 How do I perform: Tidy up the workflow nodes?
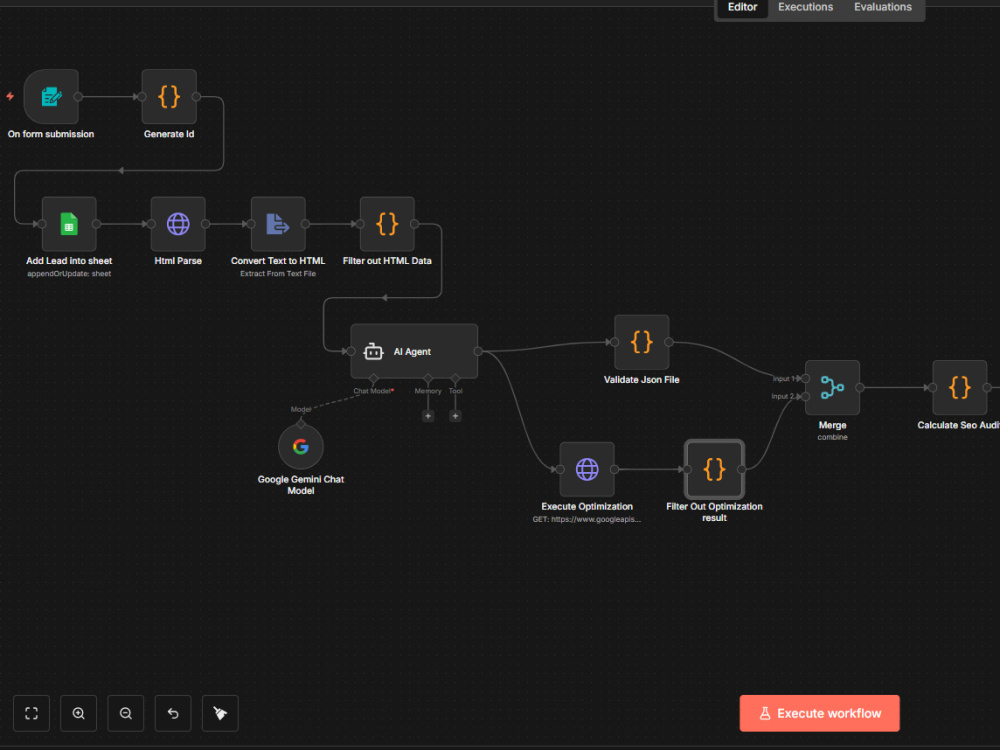[220, 713]
